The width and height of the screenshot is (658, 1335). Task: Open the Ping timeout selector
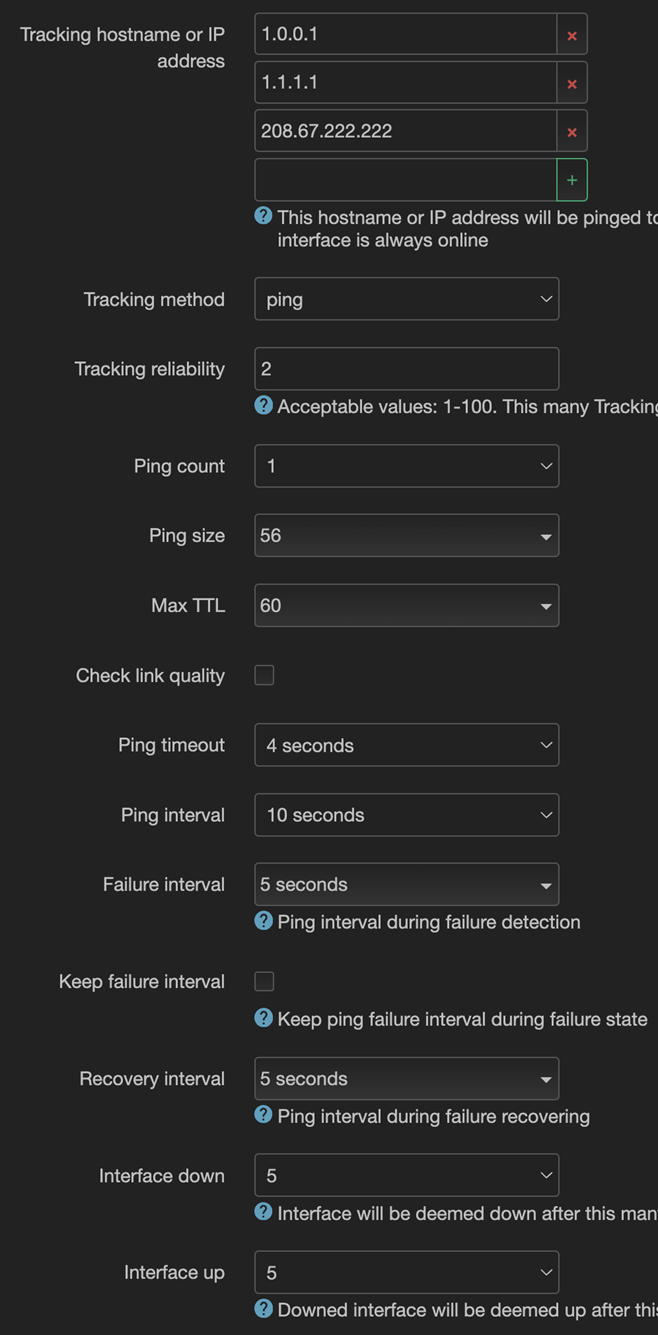point(406,745)
